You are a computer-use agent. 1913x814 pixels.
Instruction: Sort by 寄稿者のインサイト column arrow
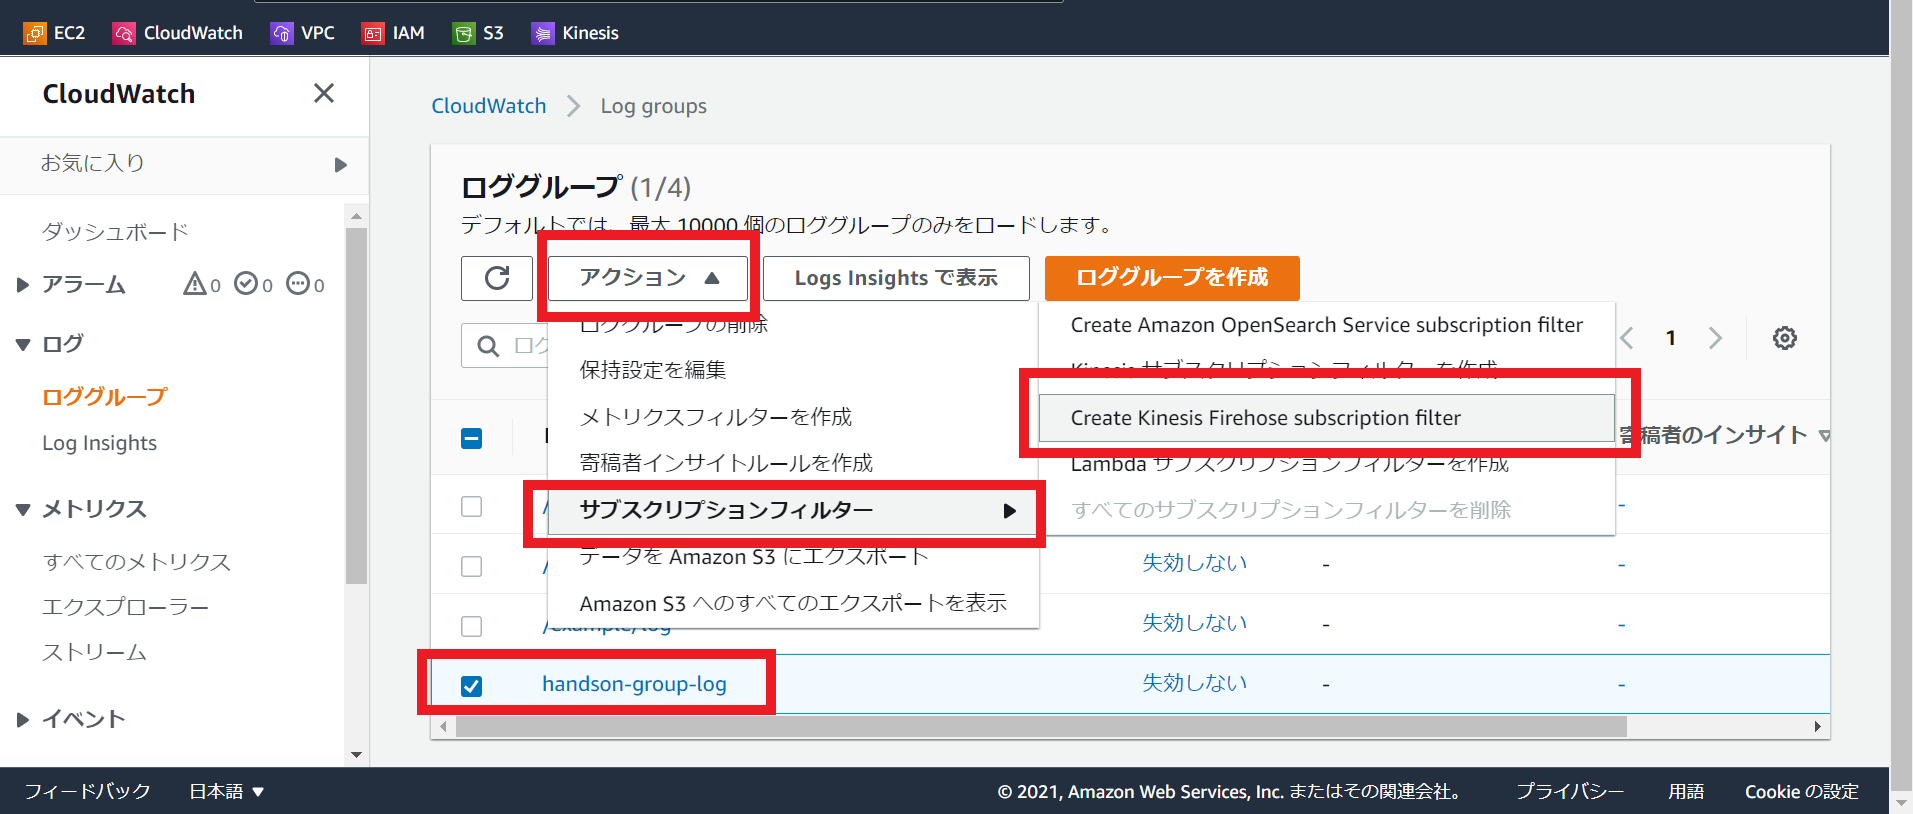[1824, 436]
